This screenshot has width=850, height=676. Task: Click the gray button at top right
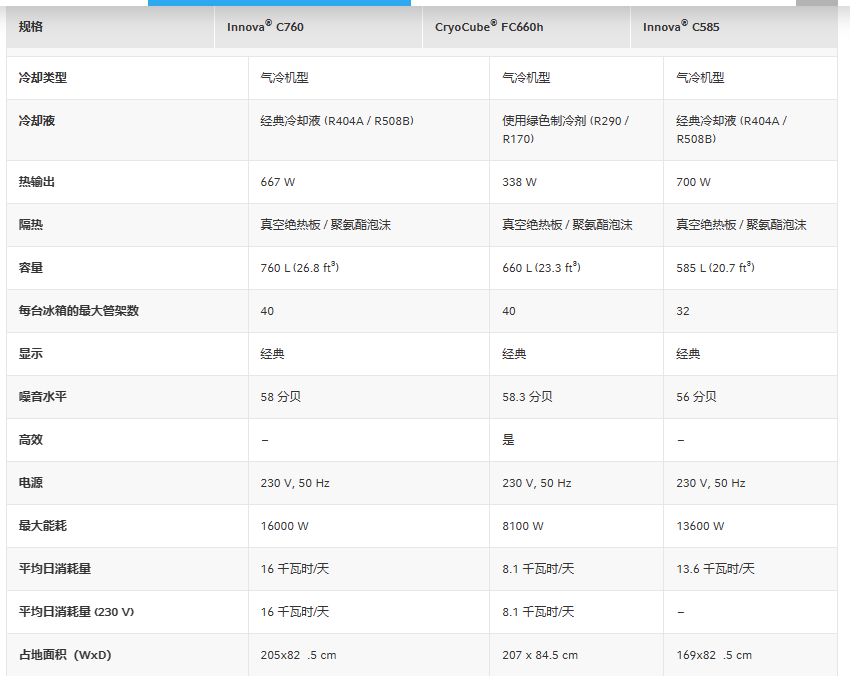point(816,3)
